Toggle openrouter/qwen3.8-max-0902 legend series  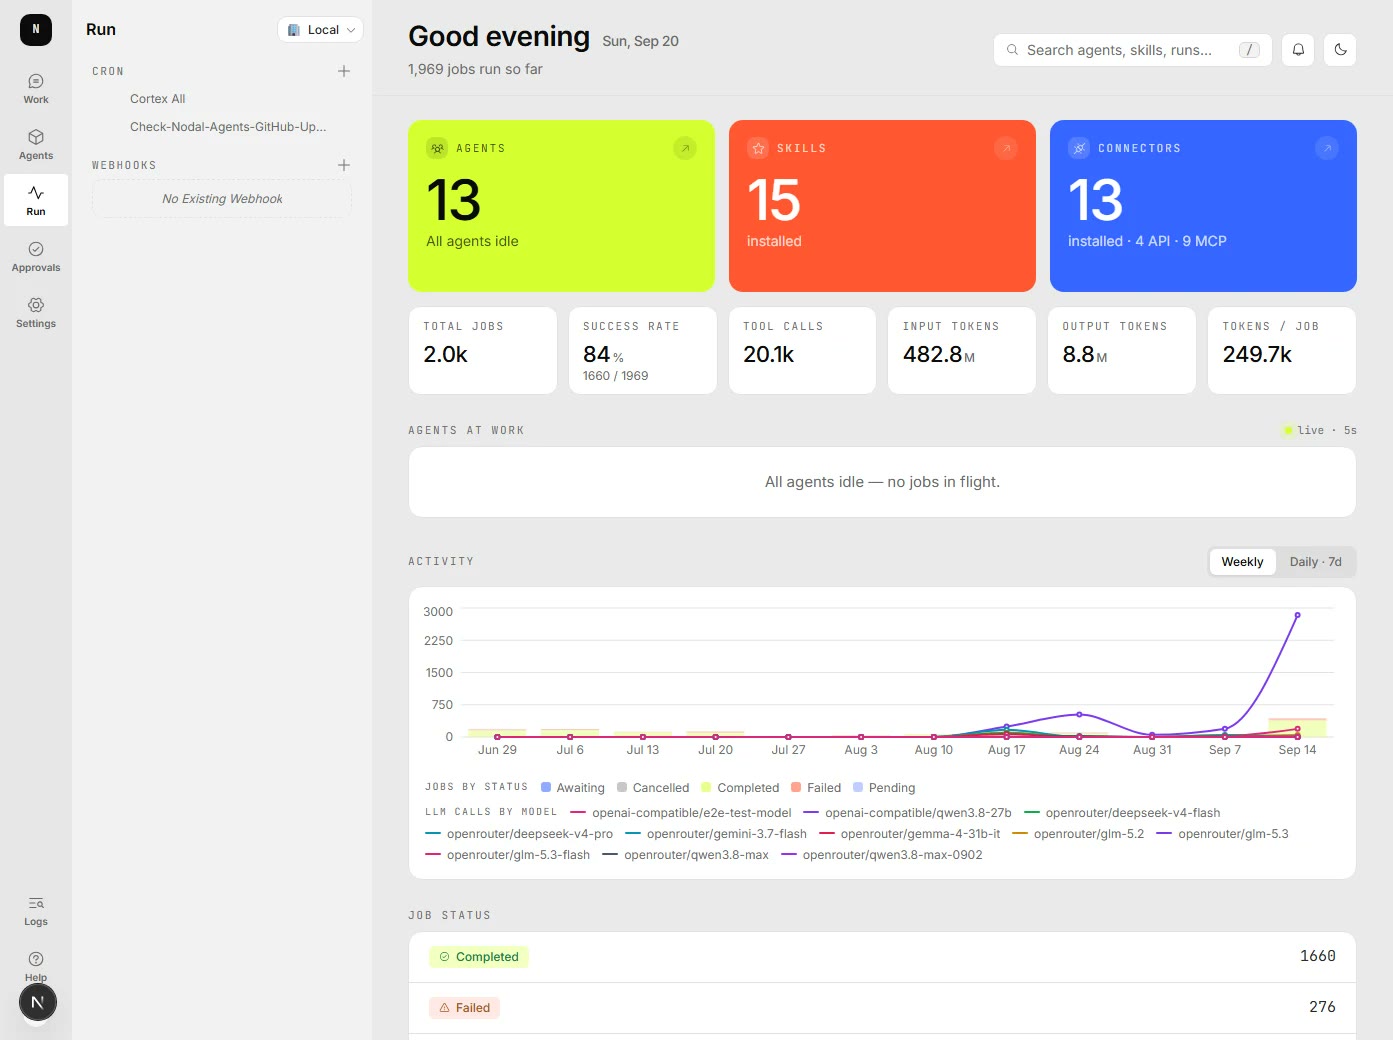tap(882, 855)
